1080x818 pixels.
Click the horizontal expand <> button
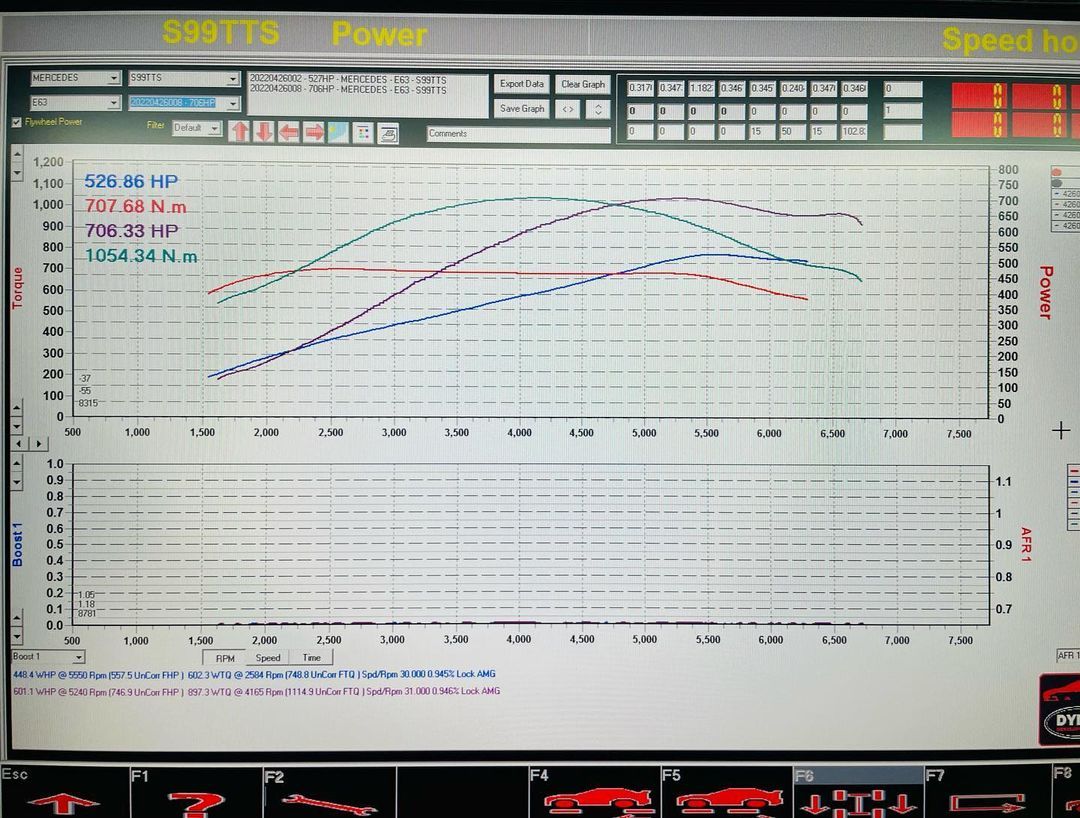[568, 109]
